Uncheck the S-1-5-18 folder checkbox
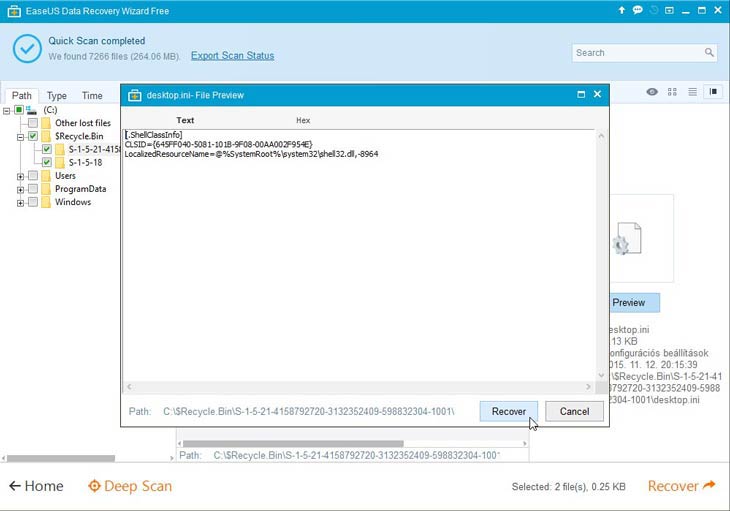The width and height of the screenshot is (730, 511). [46, 162]
